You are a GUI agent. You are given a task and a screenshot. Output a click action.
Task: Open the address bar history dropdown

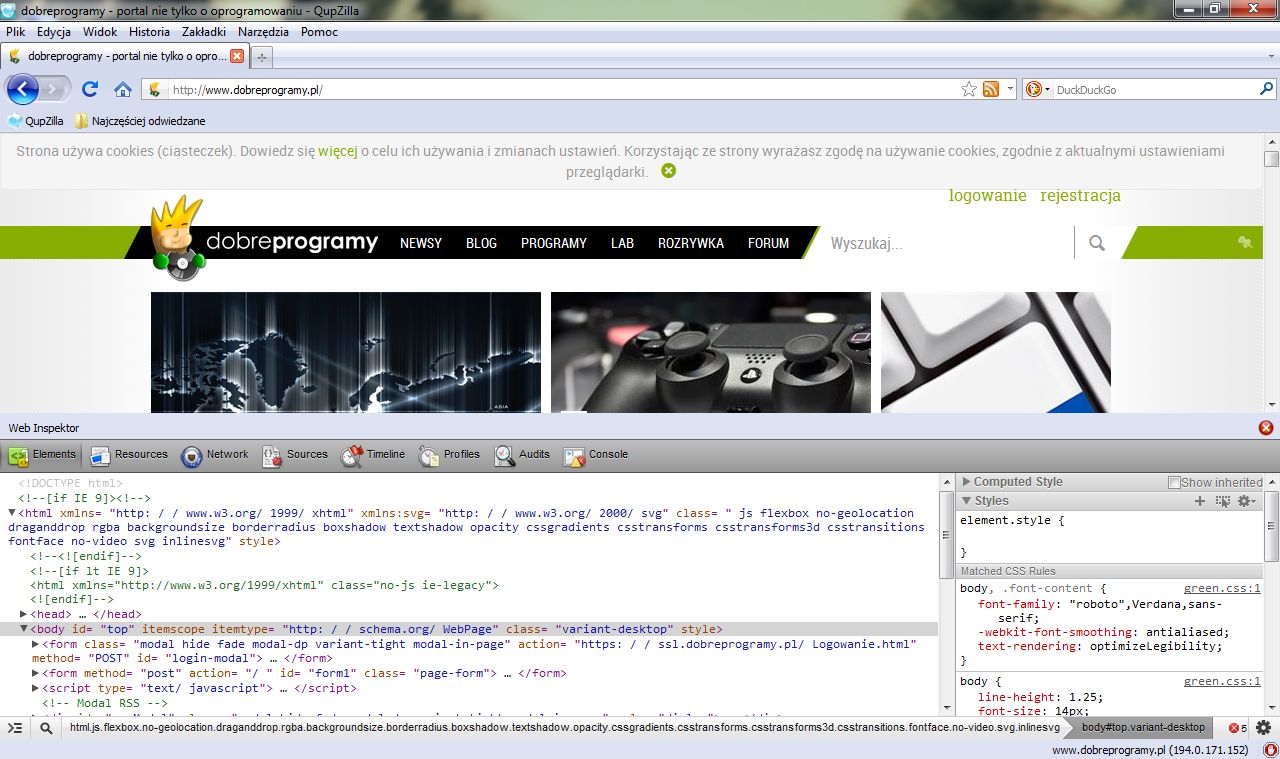[x=1010, y=90]
